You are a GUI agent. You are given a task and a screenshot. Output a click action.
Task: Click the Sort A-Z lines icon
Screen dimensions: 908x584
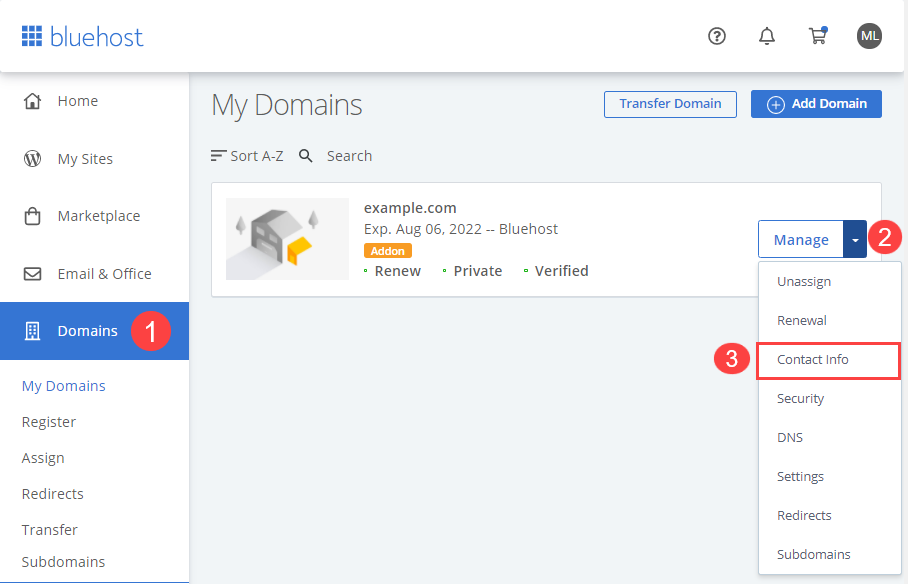[218, 156]
